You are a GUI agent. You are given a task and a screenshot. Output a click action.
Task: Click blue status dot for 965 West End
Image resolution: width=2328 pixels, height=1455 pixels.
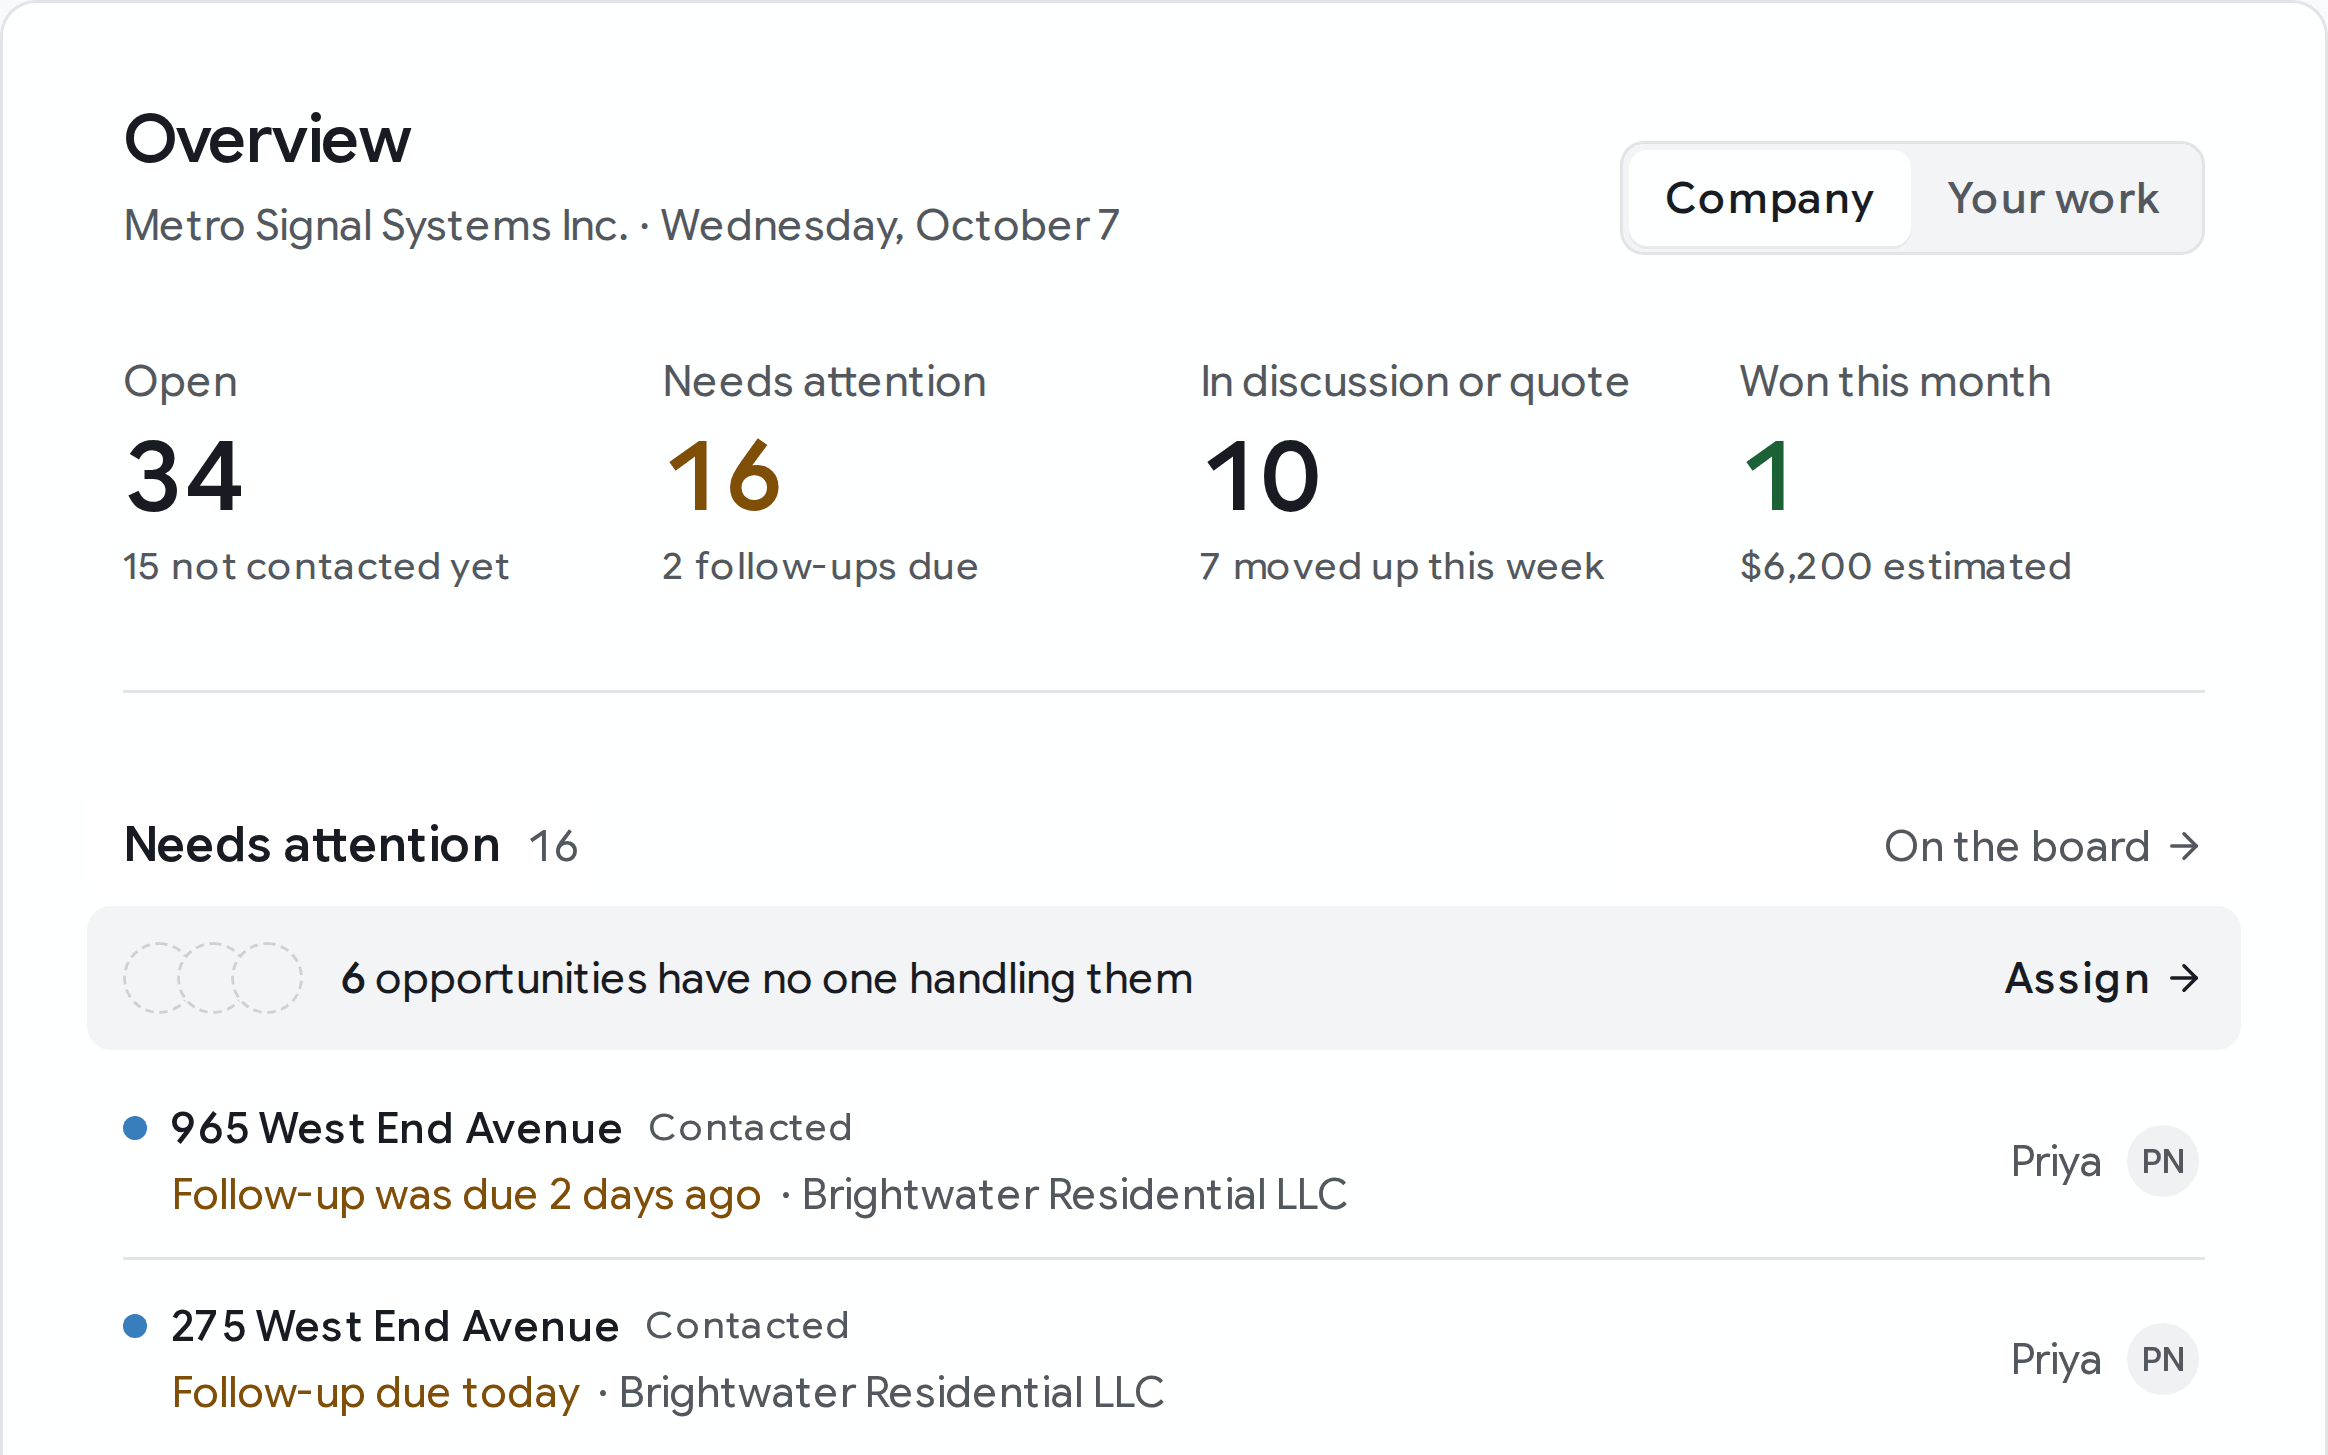(135, 1128)
